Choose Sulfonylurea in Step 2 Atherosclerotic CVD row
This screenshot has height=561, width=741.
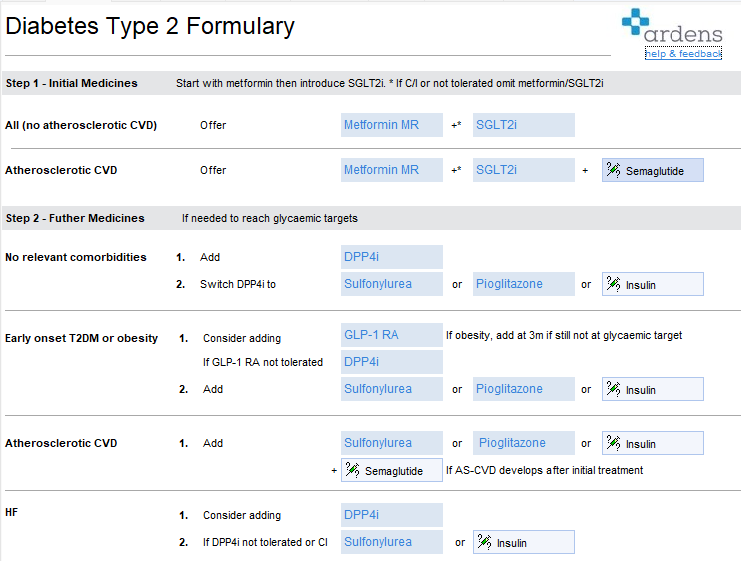[391, 443]
